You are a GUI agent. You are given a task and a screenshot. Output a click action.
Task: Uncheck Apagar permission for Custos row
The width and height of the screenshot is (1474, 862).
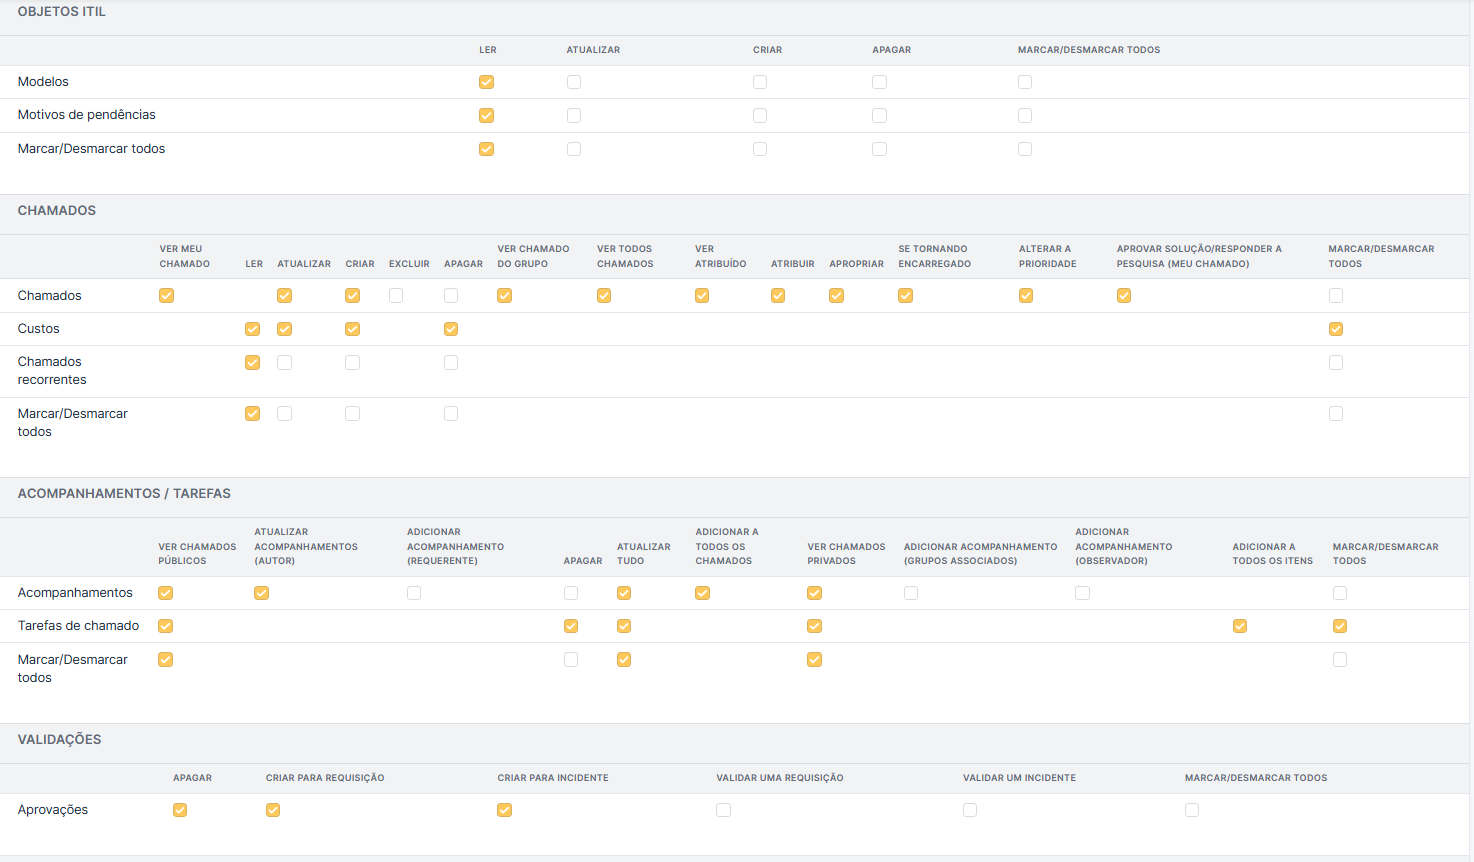451,329
